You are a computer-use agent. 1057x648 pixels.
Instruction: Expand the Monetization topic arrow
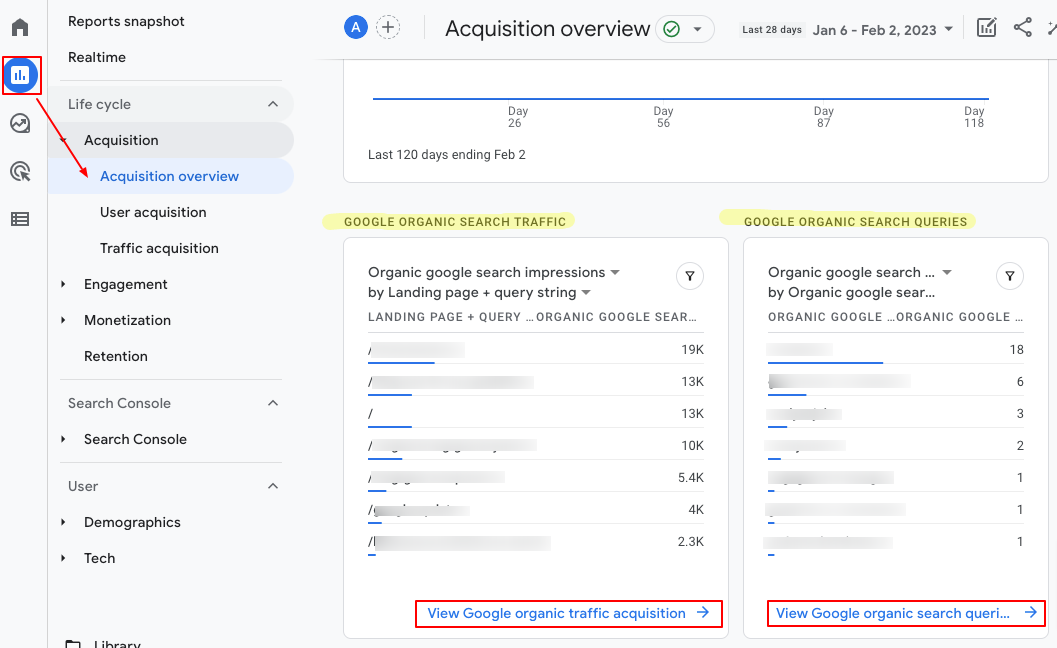point(63,320)
